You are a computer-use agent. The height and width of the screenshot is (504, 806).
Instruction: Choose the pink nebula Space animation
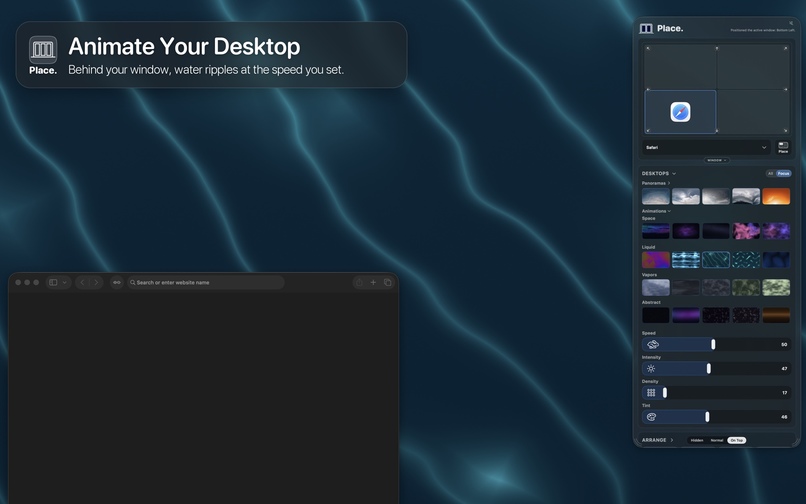coord(745,231)
